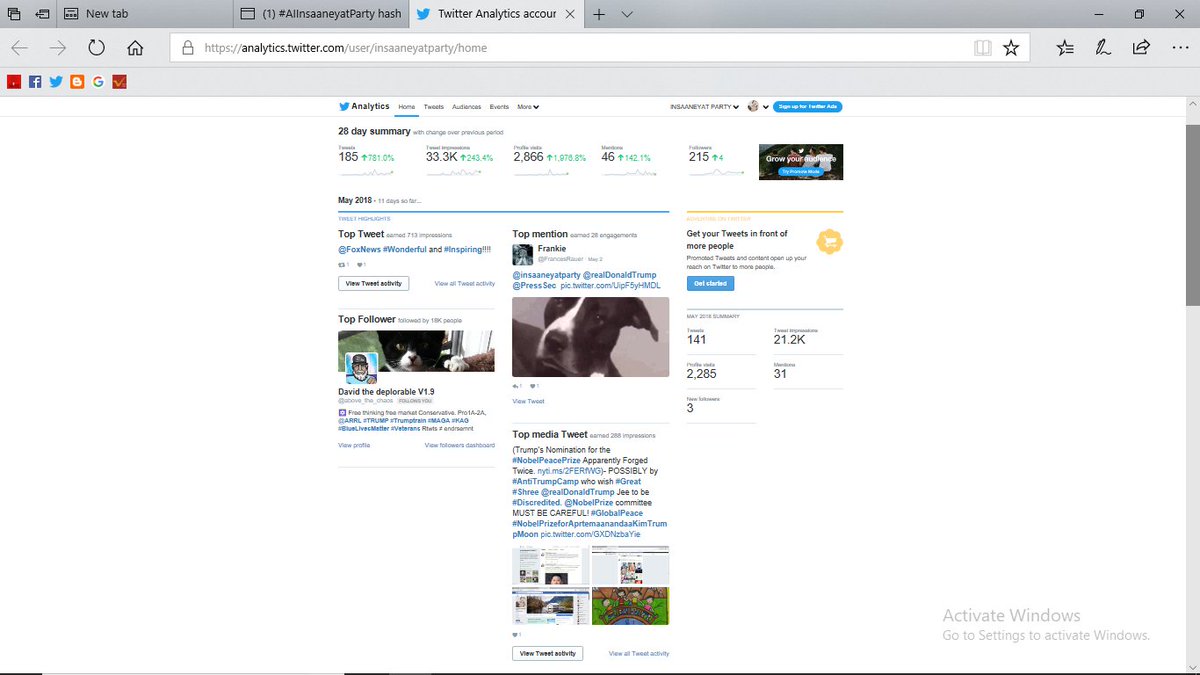Viewport: 1200px width, 675px height.
Task: Click the Get started button
Action: pos(710,284)
